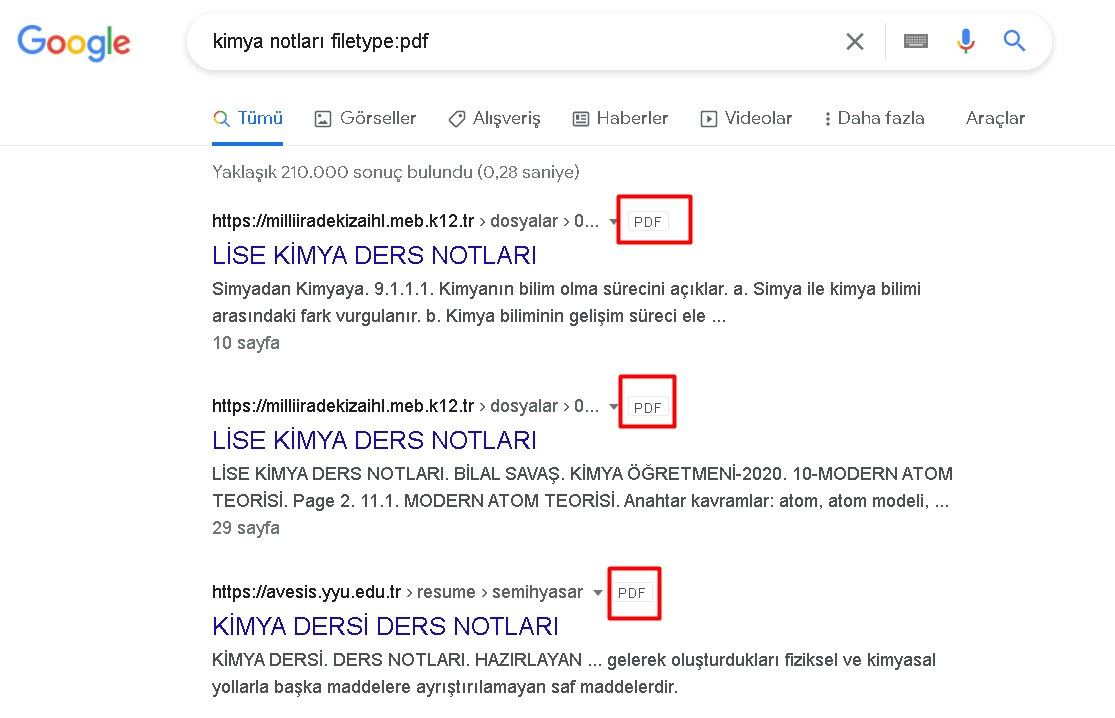Open KİMYA DERSİ DERS NOTLARI result

click(x=385, y=626)
